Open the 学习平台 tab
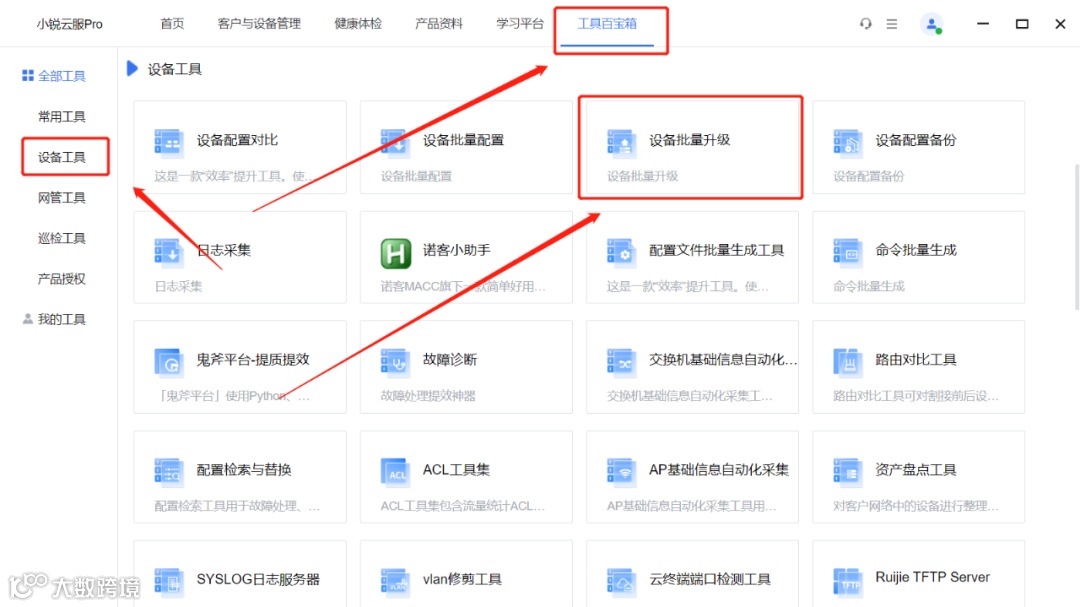This screenshot has height=607, width=1080. coord(520,23)
